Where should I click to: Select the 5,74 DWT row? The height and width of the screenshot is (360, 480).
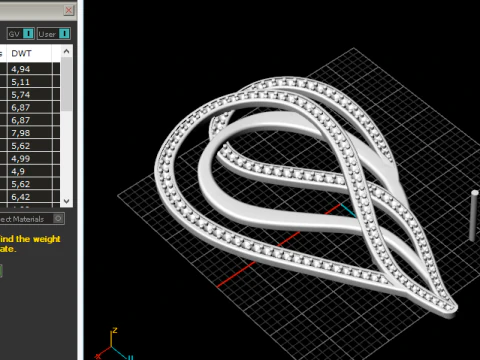[x=30, y=95]
